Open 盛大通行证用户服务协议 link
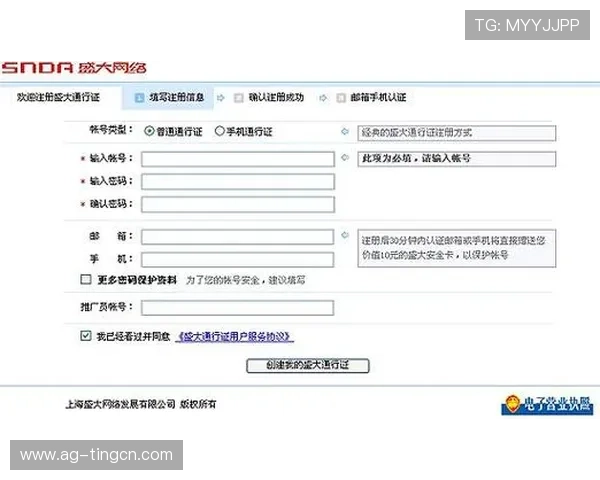600x480 pixels. (x=235, y=336)
